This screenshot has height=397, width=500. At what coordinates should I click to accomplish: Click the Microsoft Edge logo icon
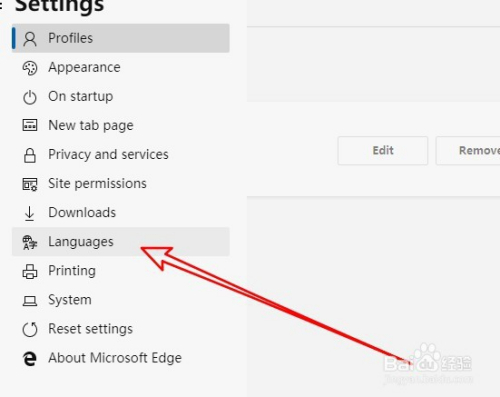click(x=30, y=359)
